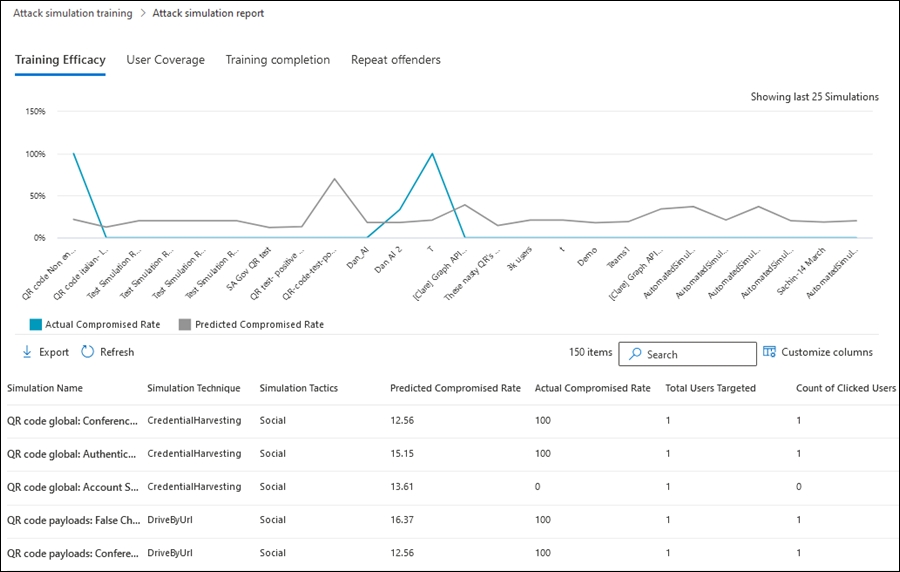This screenshot has height=572, width=900.
Task: Click the Refresh circular arrow icon
Action: tap(88, 352)
